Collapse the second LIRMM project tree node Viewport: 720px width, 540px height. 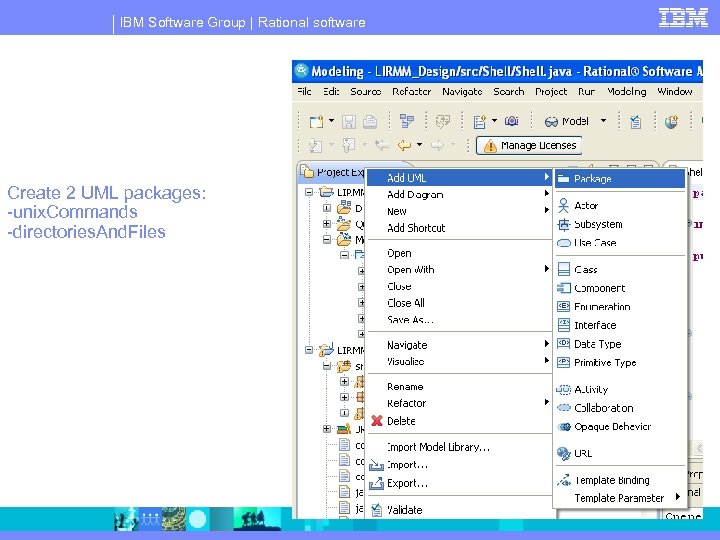(x=309, y=350)
